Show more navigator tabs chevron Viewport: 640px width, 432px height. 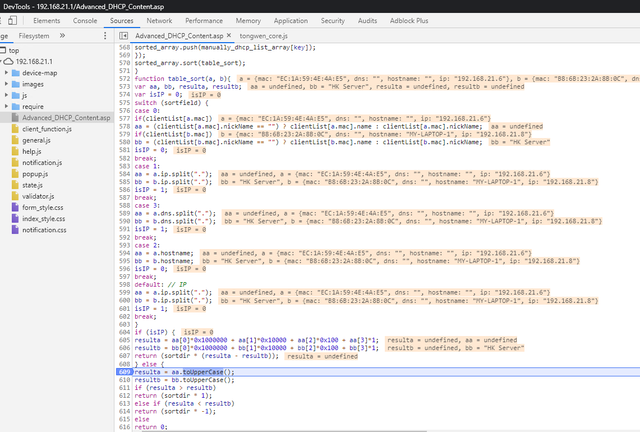click(x=62, y=36)
